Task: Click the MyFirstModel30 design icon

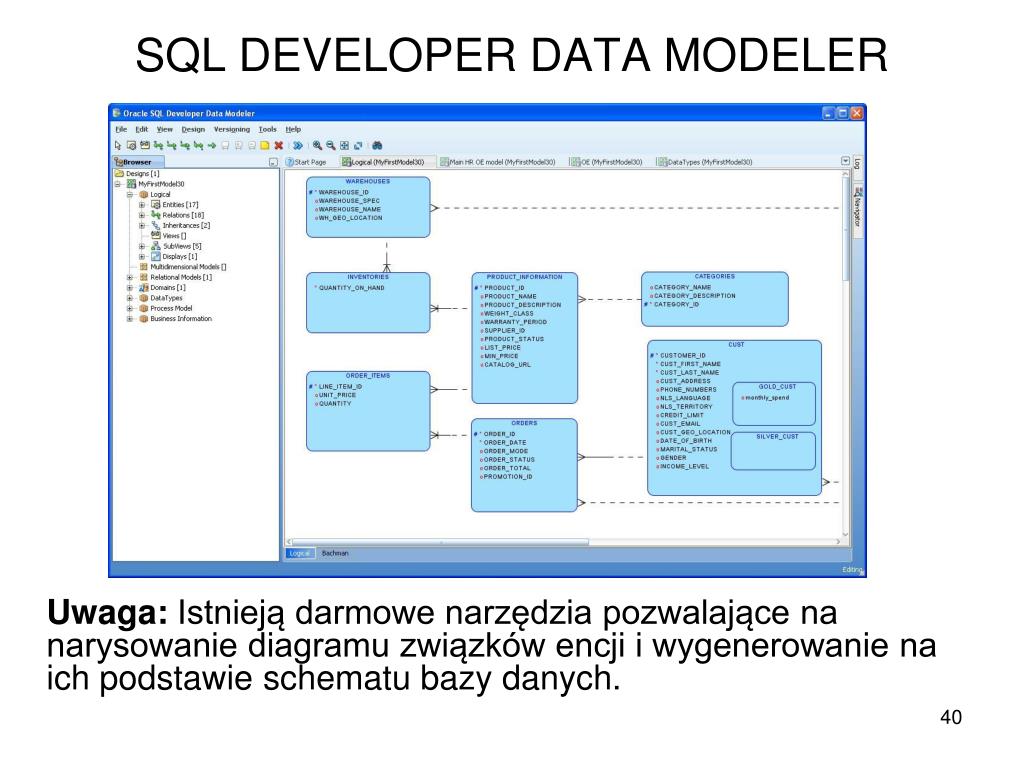Action: 131,184
